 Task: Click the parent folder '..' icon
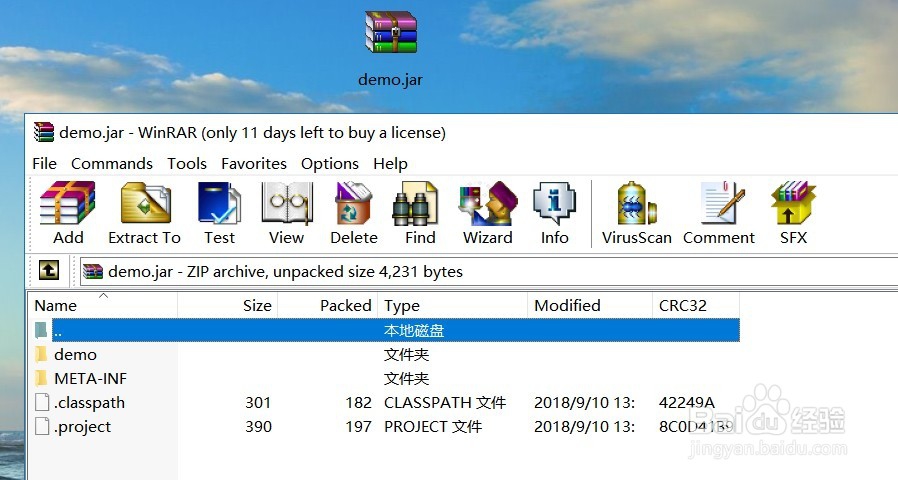click(x=41, y=330)
